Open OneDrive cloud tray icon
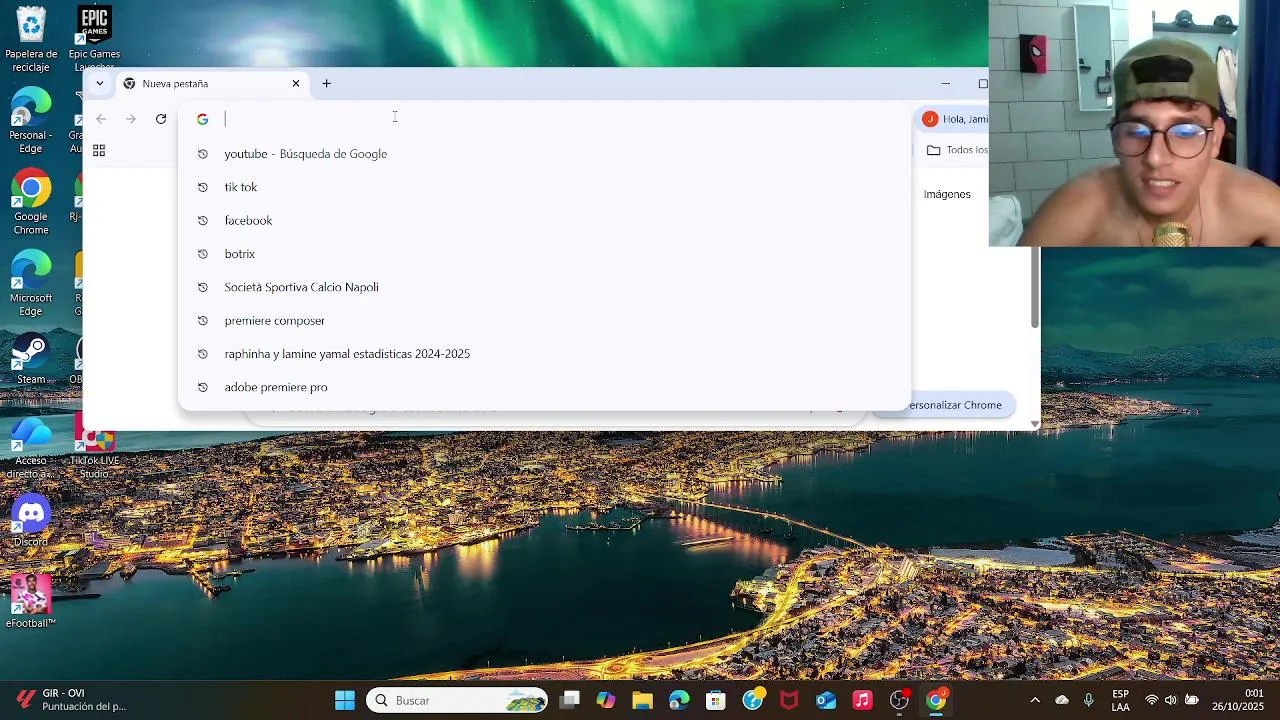1280x720 pixels. 1062,700
